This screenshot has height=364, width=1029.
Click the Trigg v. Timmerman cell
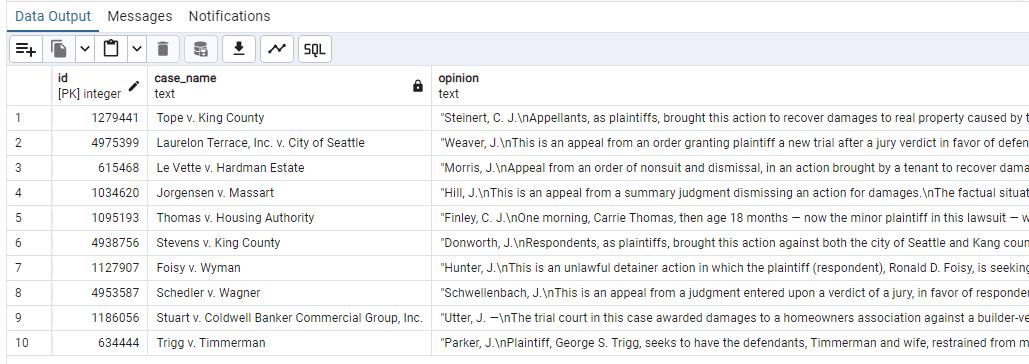click(x=289, y=342)
